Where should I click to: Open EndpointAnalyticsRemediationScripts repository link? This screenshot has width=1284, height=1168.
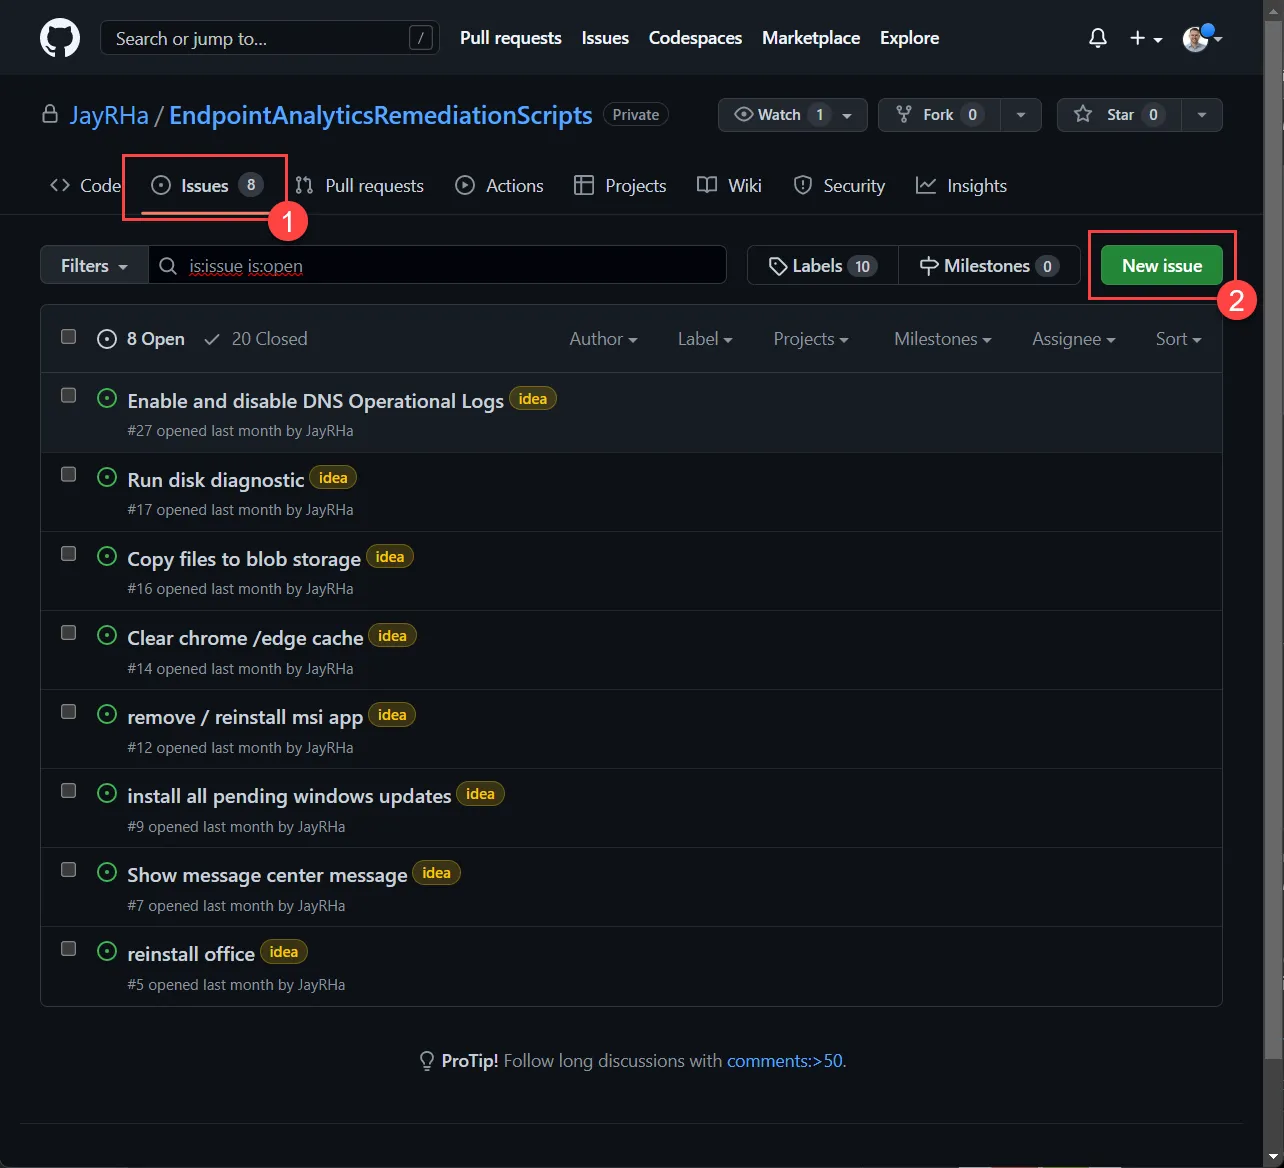[x=381, y=115]
